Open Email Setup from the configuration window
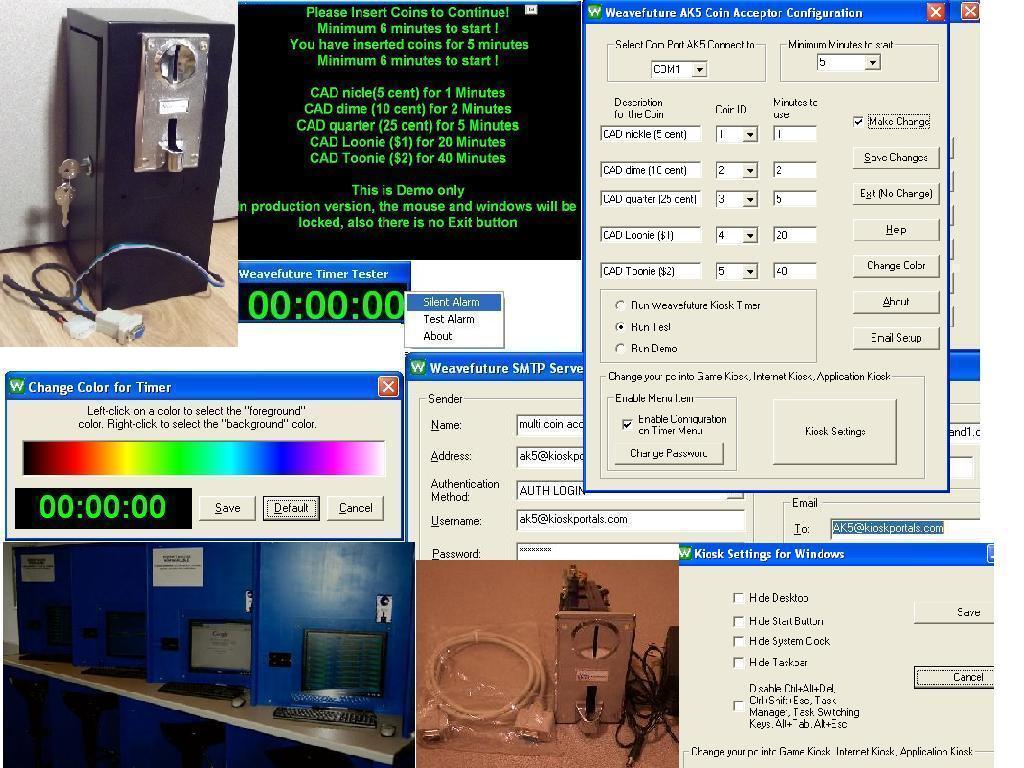 (x=896, y=338)
